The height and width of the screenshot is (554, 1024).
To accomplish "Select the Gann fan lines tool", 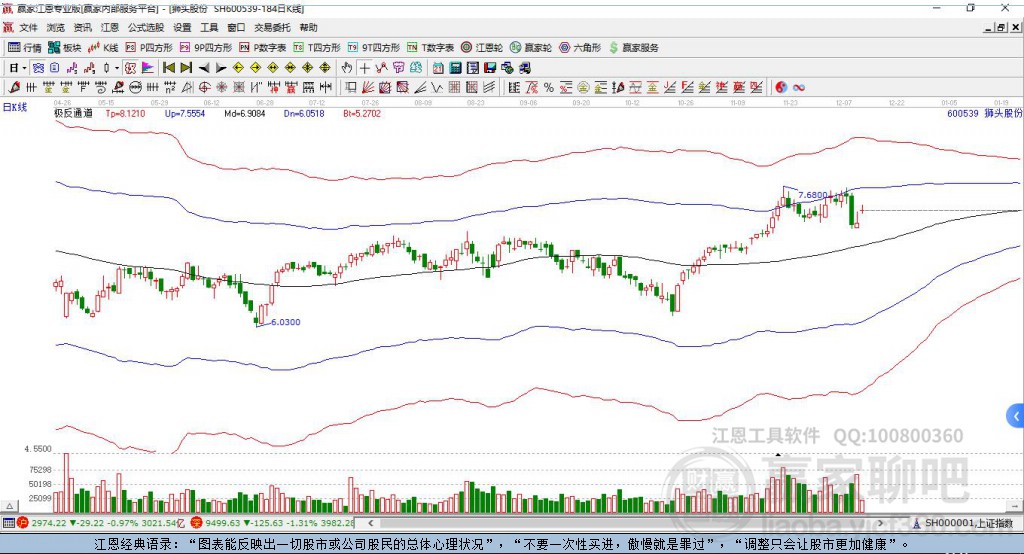I will pyautogui.click(x=367, y=87).
